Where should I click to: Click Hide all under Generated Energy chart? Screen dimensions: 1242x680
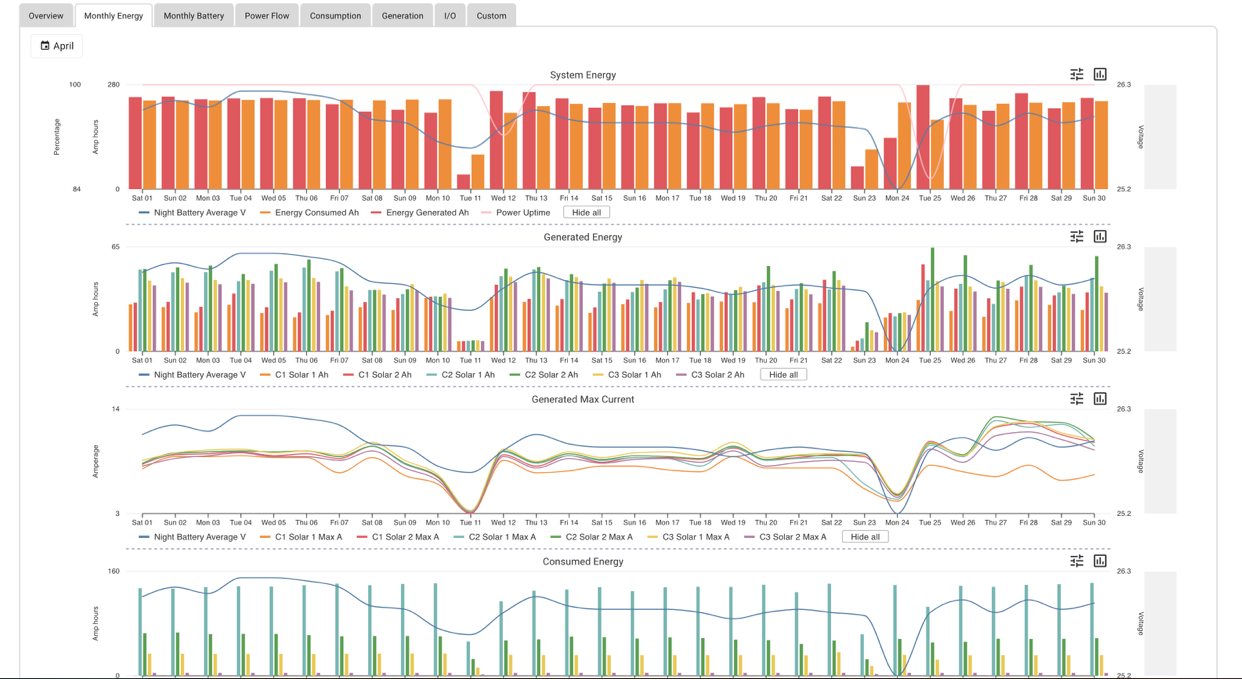click(x=784, y=375)
